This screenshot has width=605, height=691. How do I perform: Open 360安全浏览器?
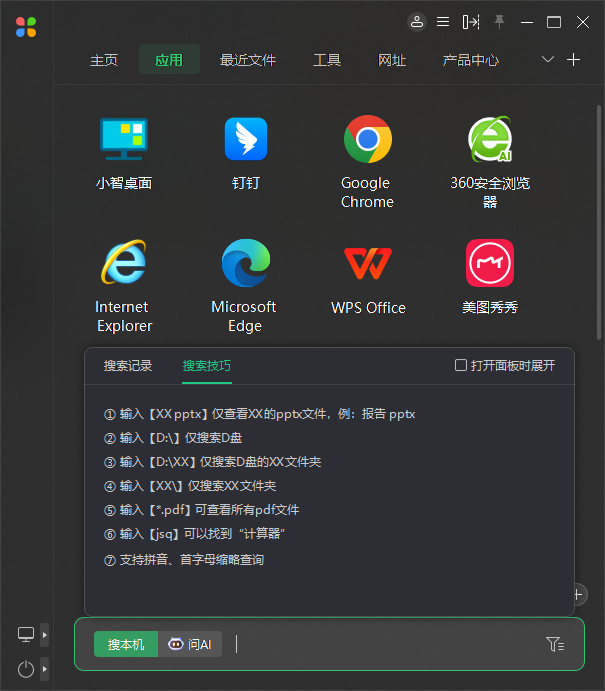pyautogui.click(x=490, y=162)
